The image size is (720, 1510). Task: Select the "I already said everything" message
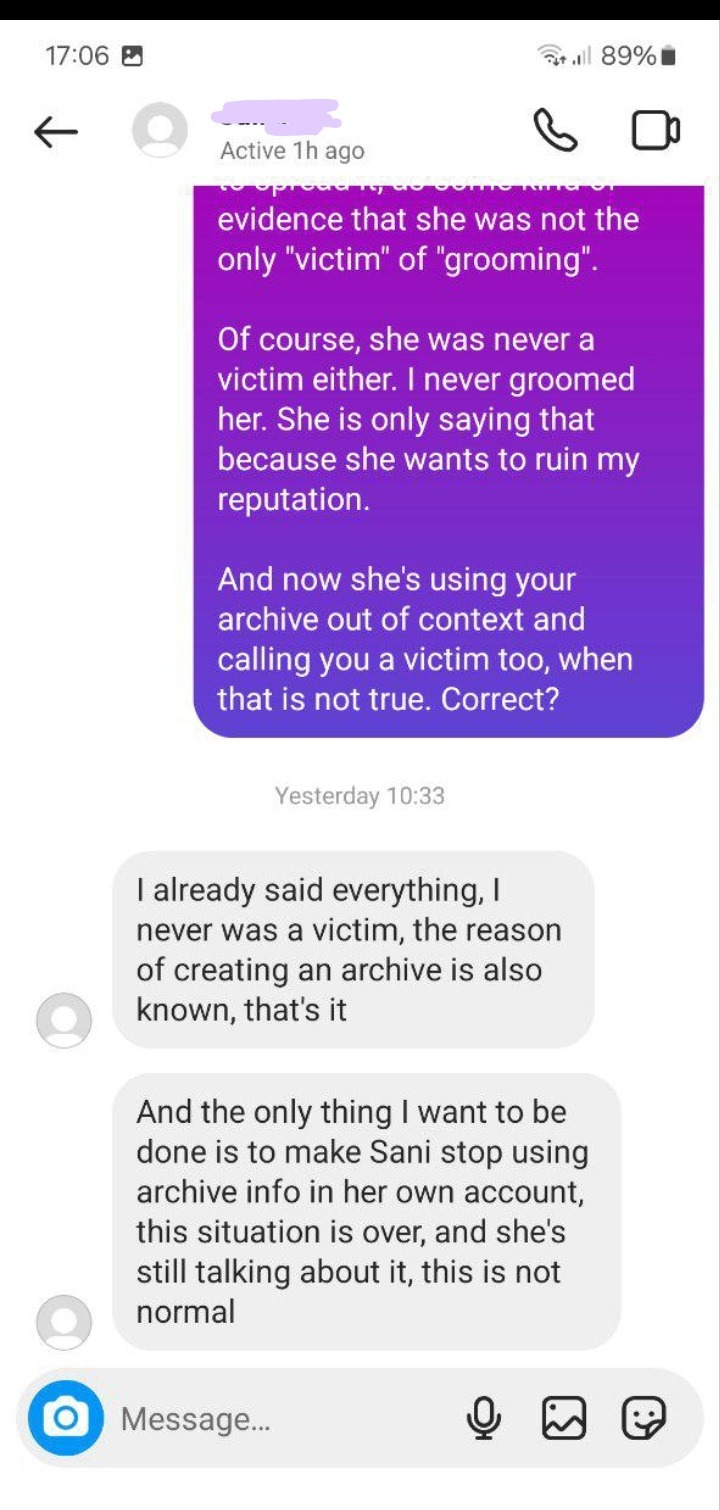click(x=354, y=950)
